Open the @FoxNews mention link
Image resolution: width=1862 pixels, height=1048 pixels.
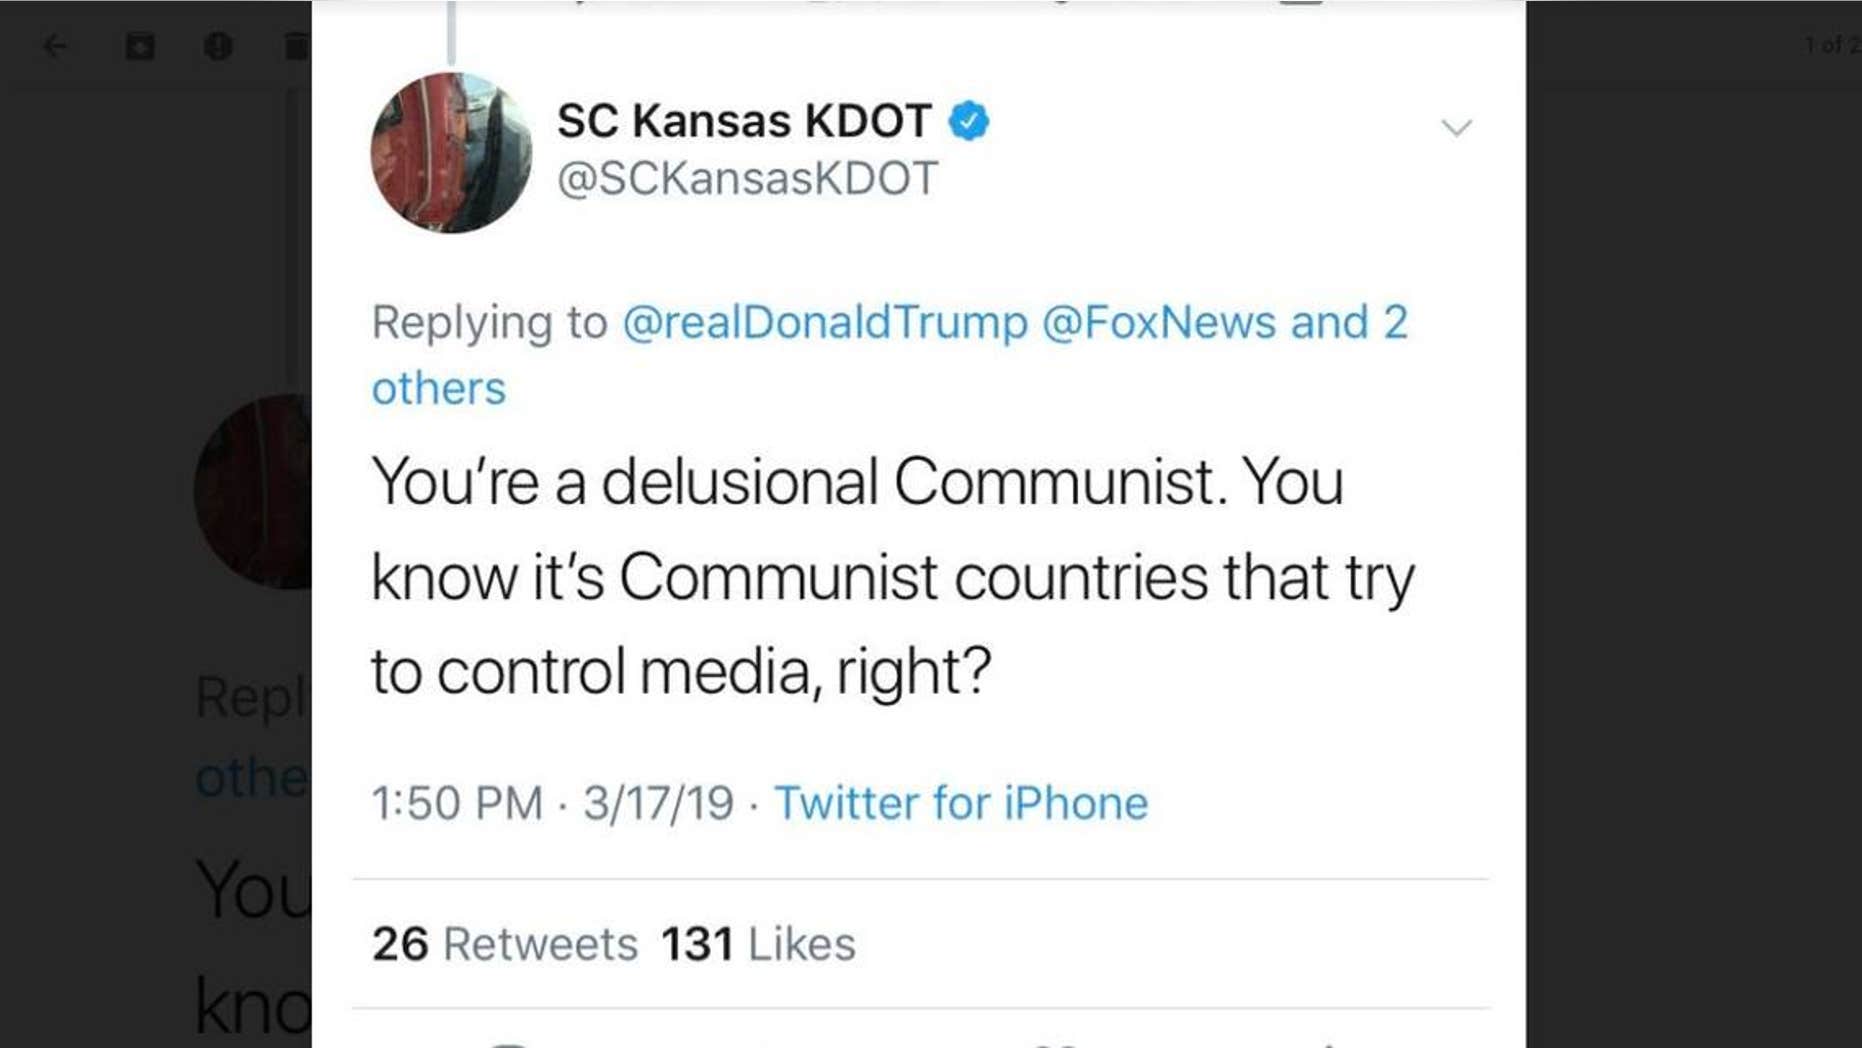1159,322
